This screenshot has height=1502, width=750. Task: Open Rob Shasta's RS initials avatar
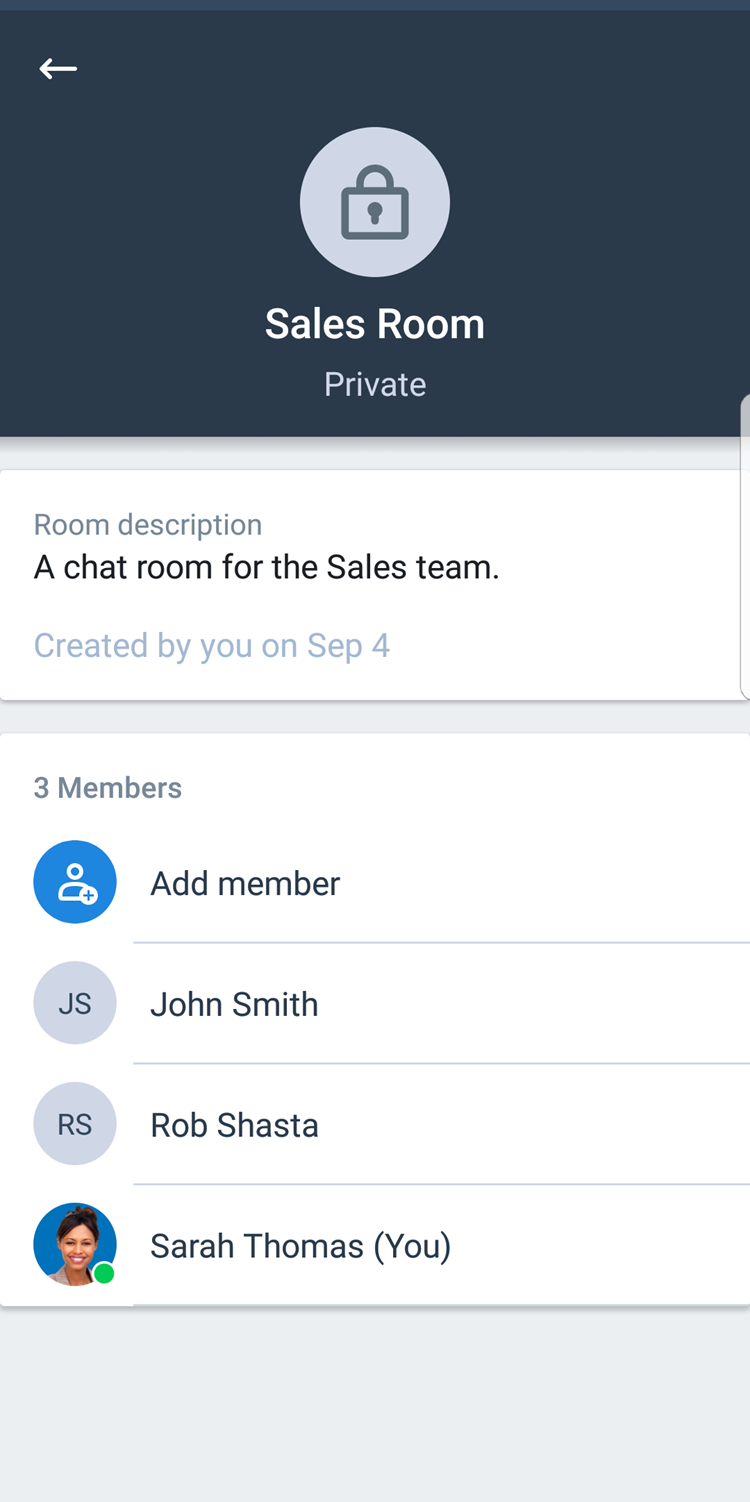pos(75,1124)
